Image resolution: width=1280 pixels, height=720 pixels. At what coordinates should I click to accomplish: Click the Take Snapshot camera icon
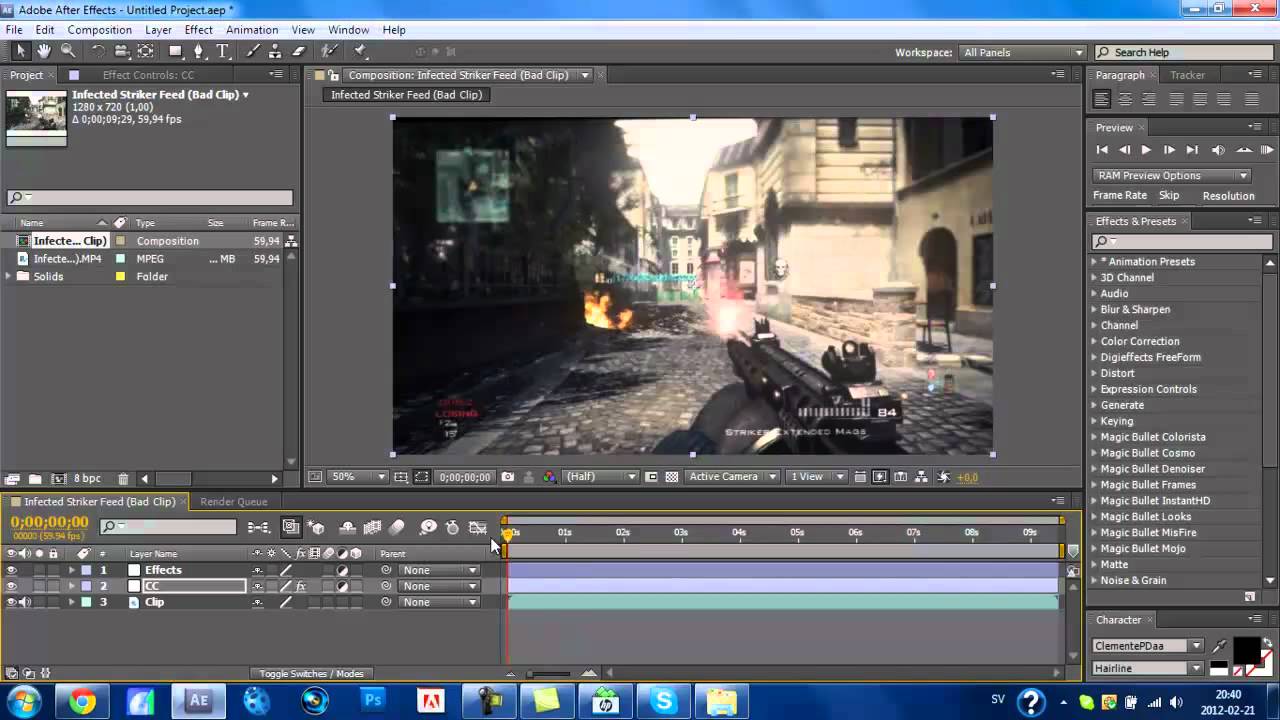click(x=508, y=477)
